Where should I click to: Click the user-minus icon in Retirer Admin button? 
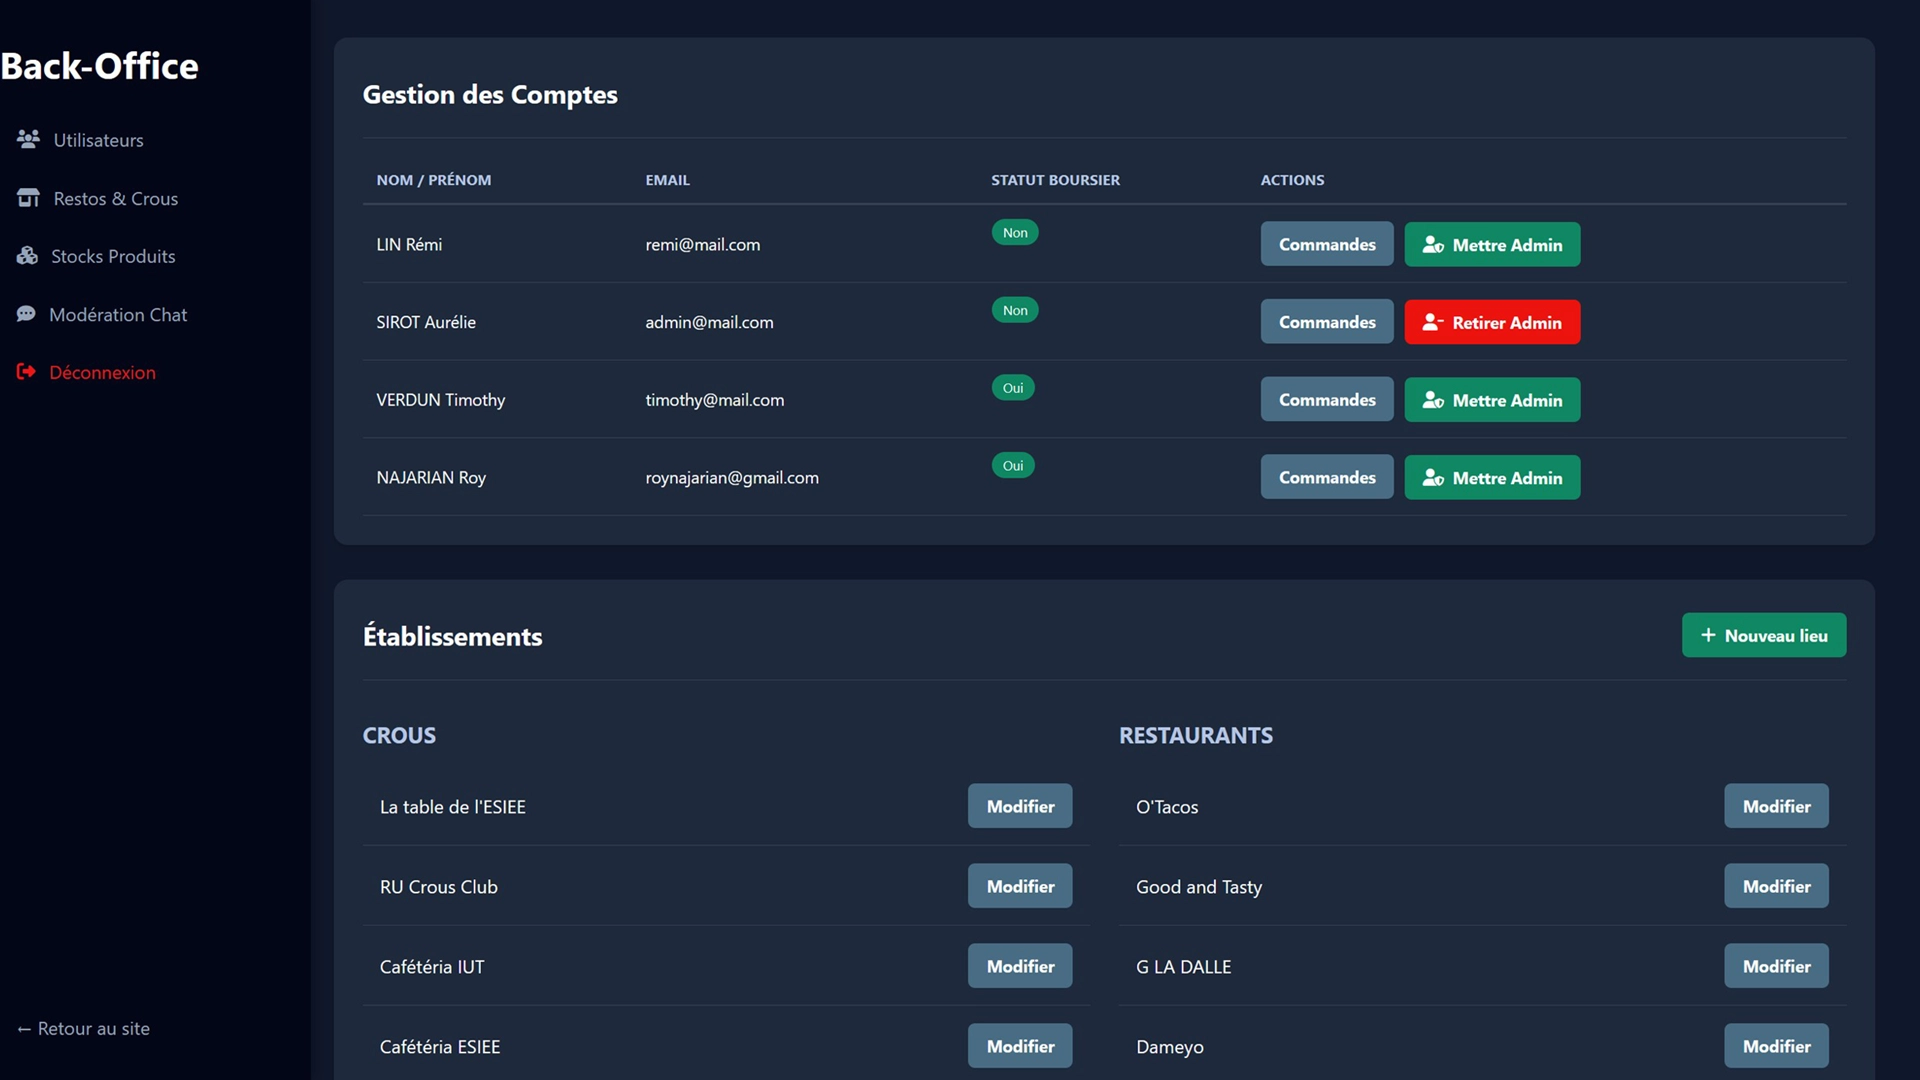point(1433,322)
